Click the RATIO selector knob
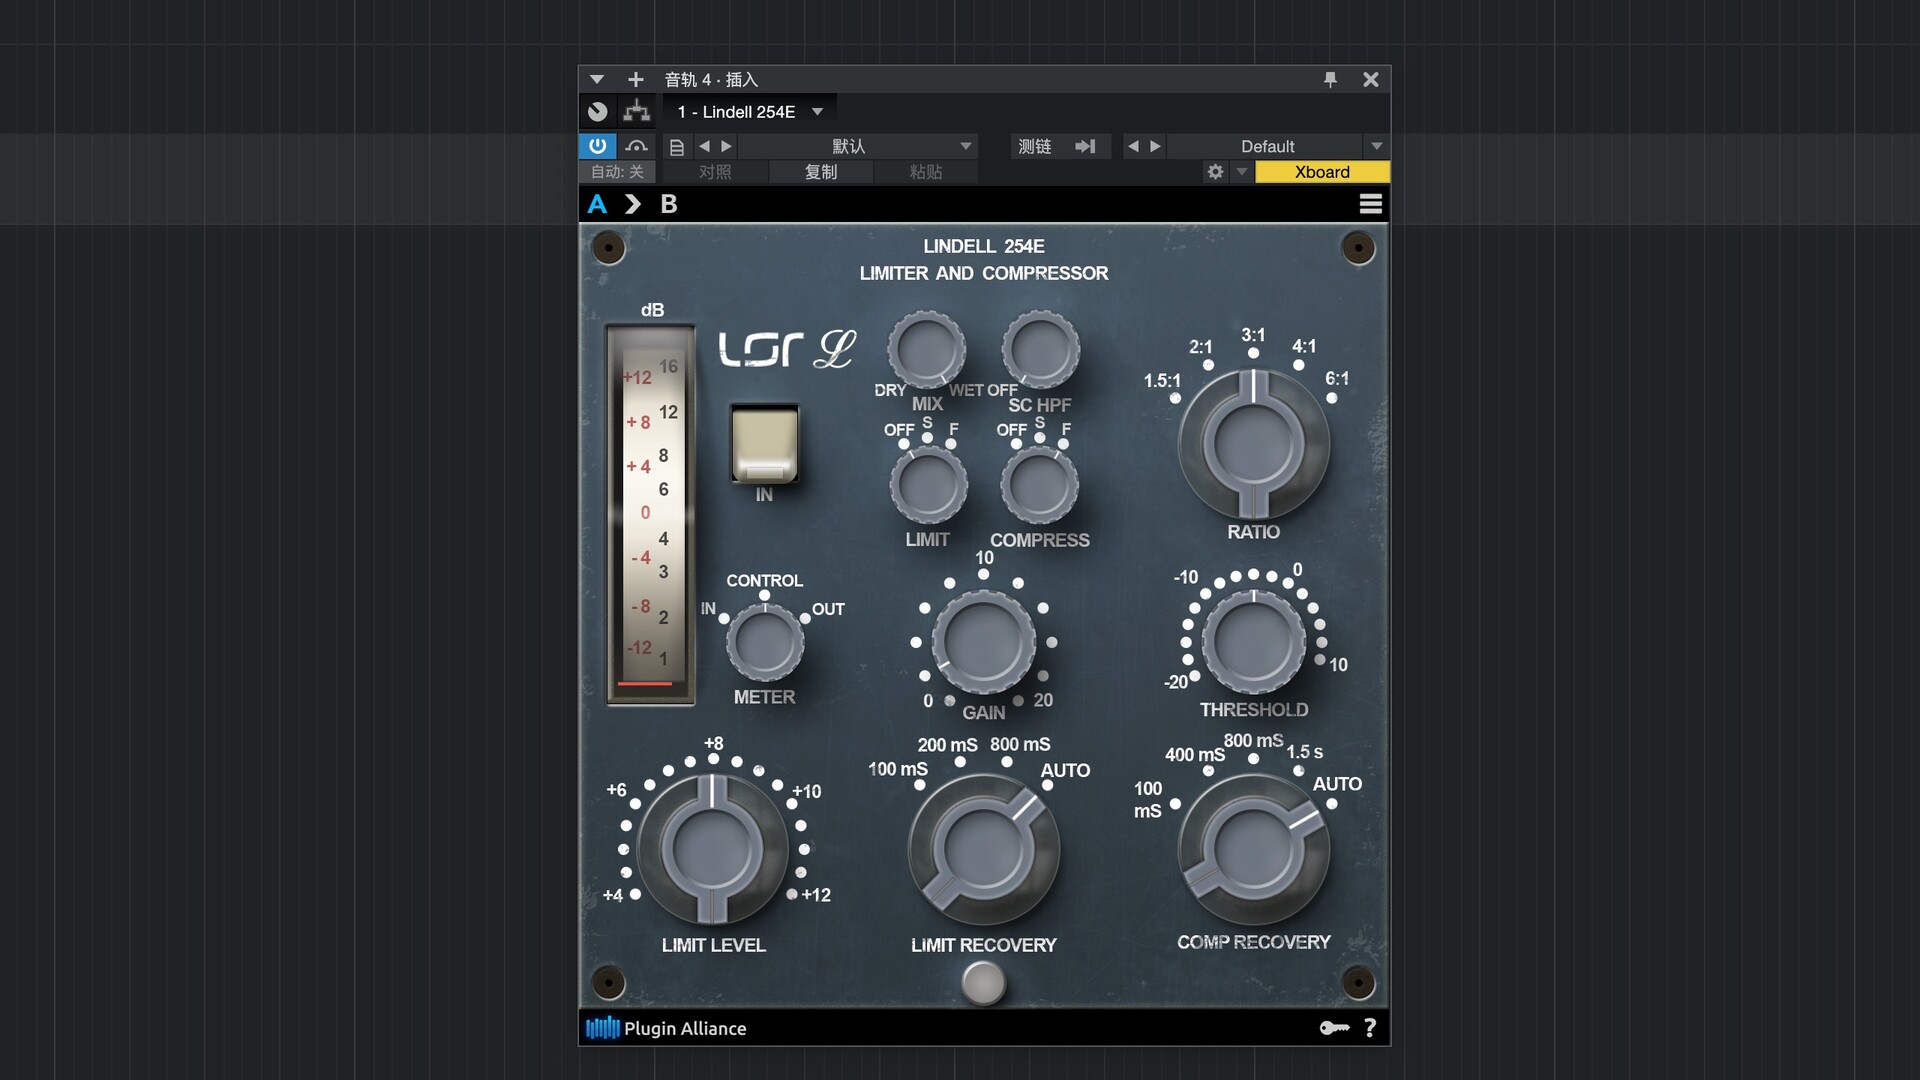1920x1080 pixels. coord(1254,445)
